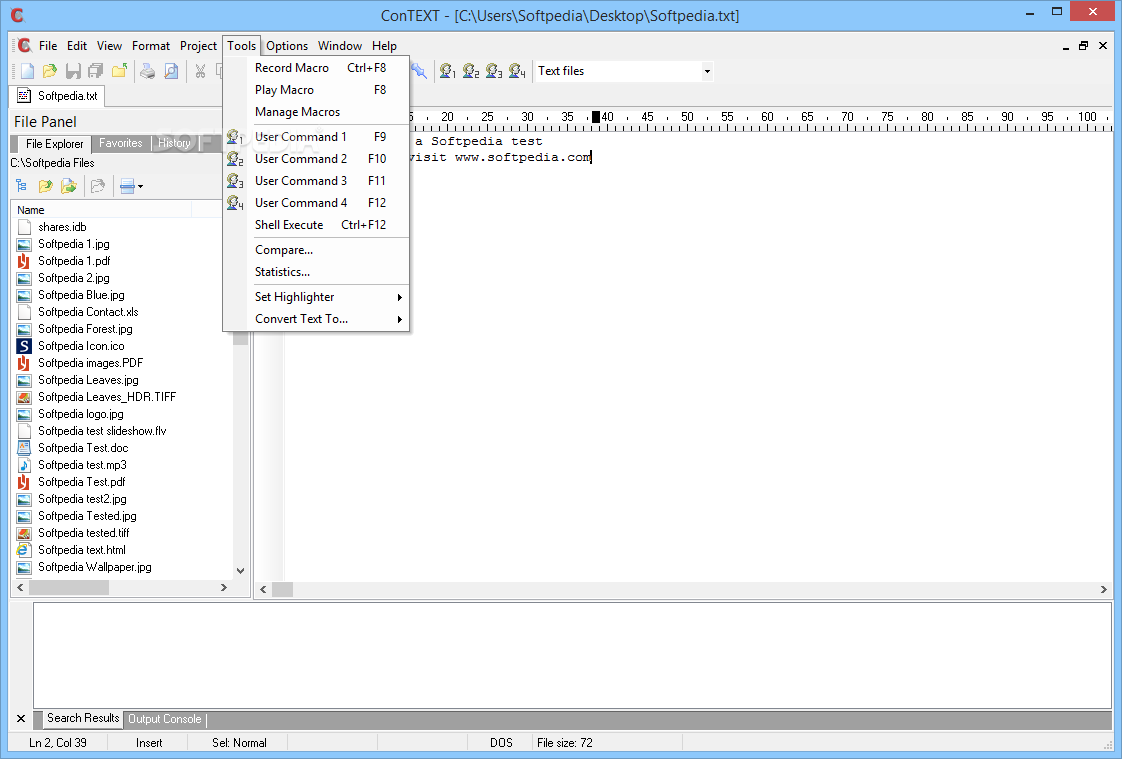Click the ConTEXT application logo in menu bar

(24, 46)
